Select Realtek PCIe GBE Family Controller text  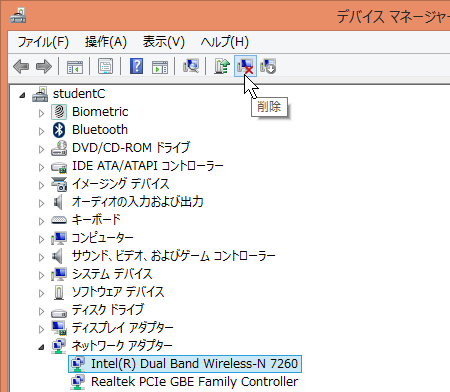[x=194, y=382]
